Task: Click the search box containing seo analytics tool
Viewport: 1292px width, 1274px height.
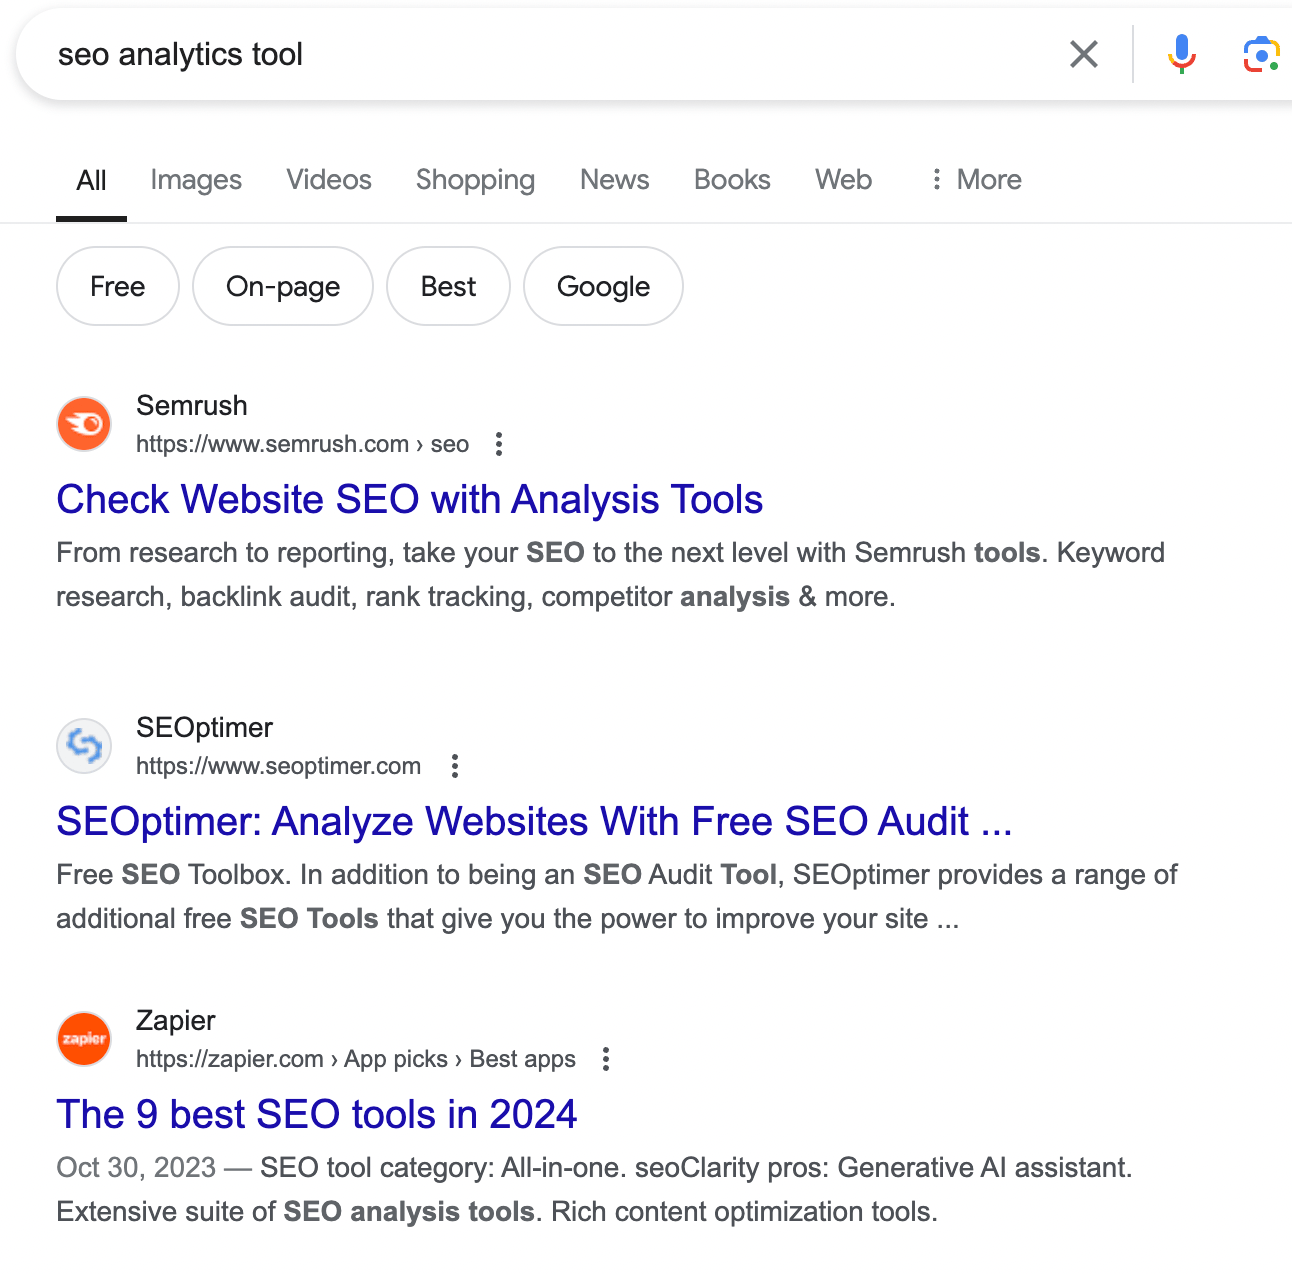Action: (x=540, y=54)
